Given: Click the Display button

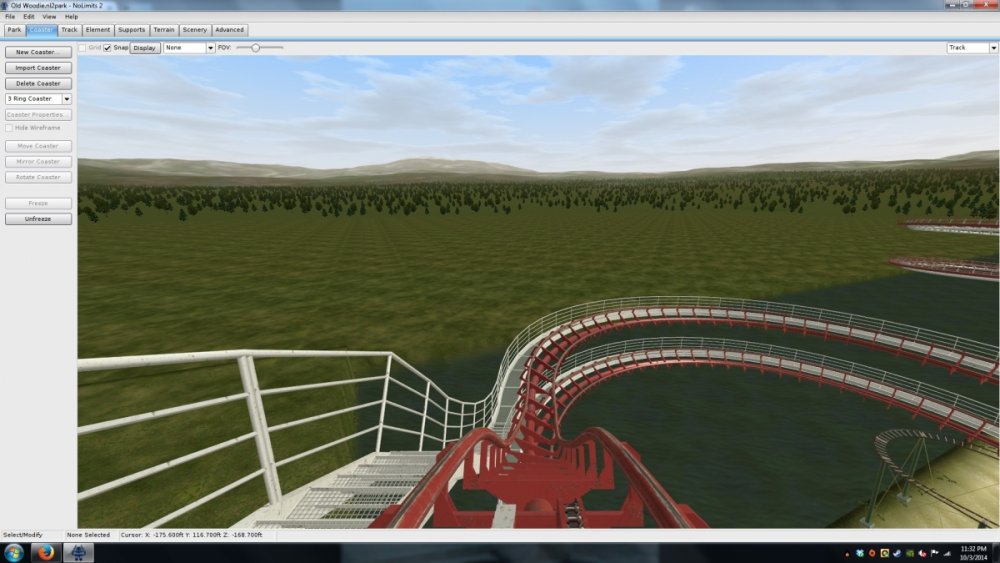Looking at the screenshot, I should click(x=145, y=47).
